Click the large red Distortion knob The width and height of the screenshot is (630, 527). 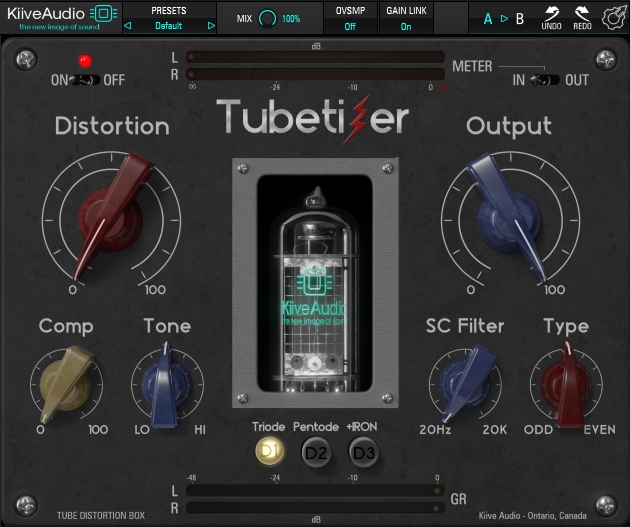pos(110,219)
